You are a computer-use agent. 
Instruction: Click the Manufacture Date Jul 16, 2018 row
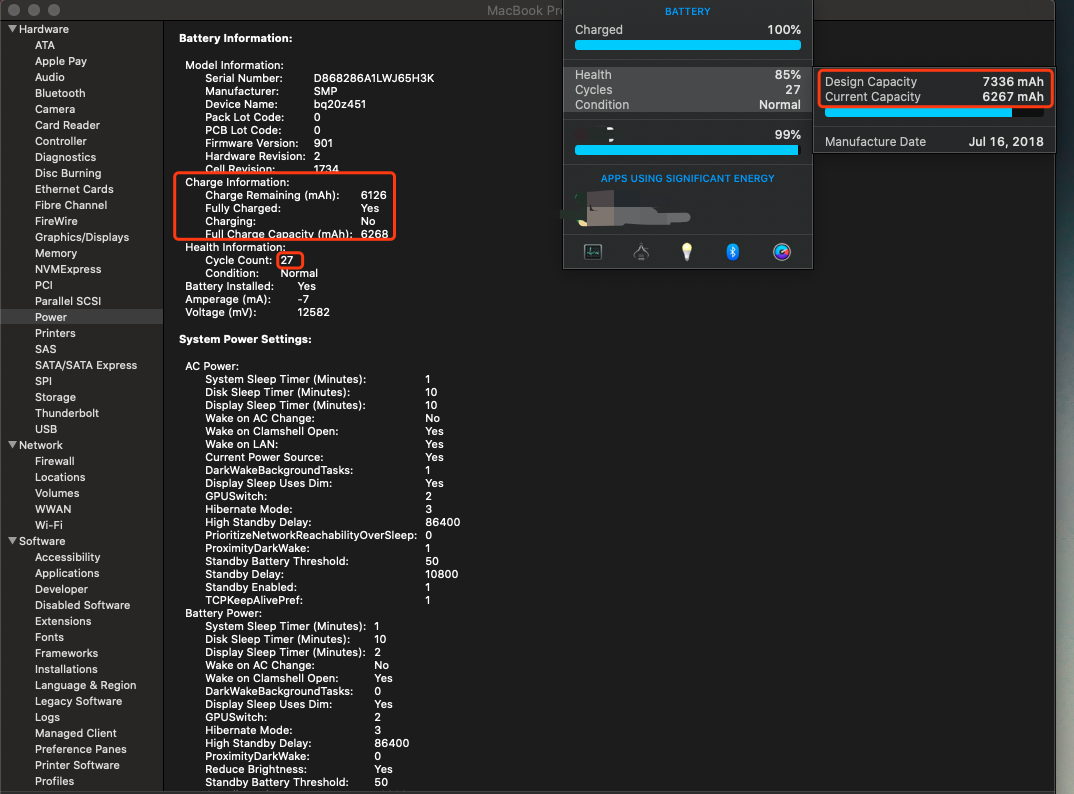click(934, 142)
